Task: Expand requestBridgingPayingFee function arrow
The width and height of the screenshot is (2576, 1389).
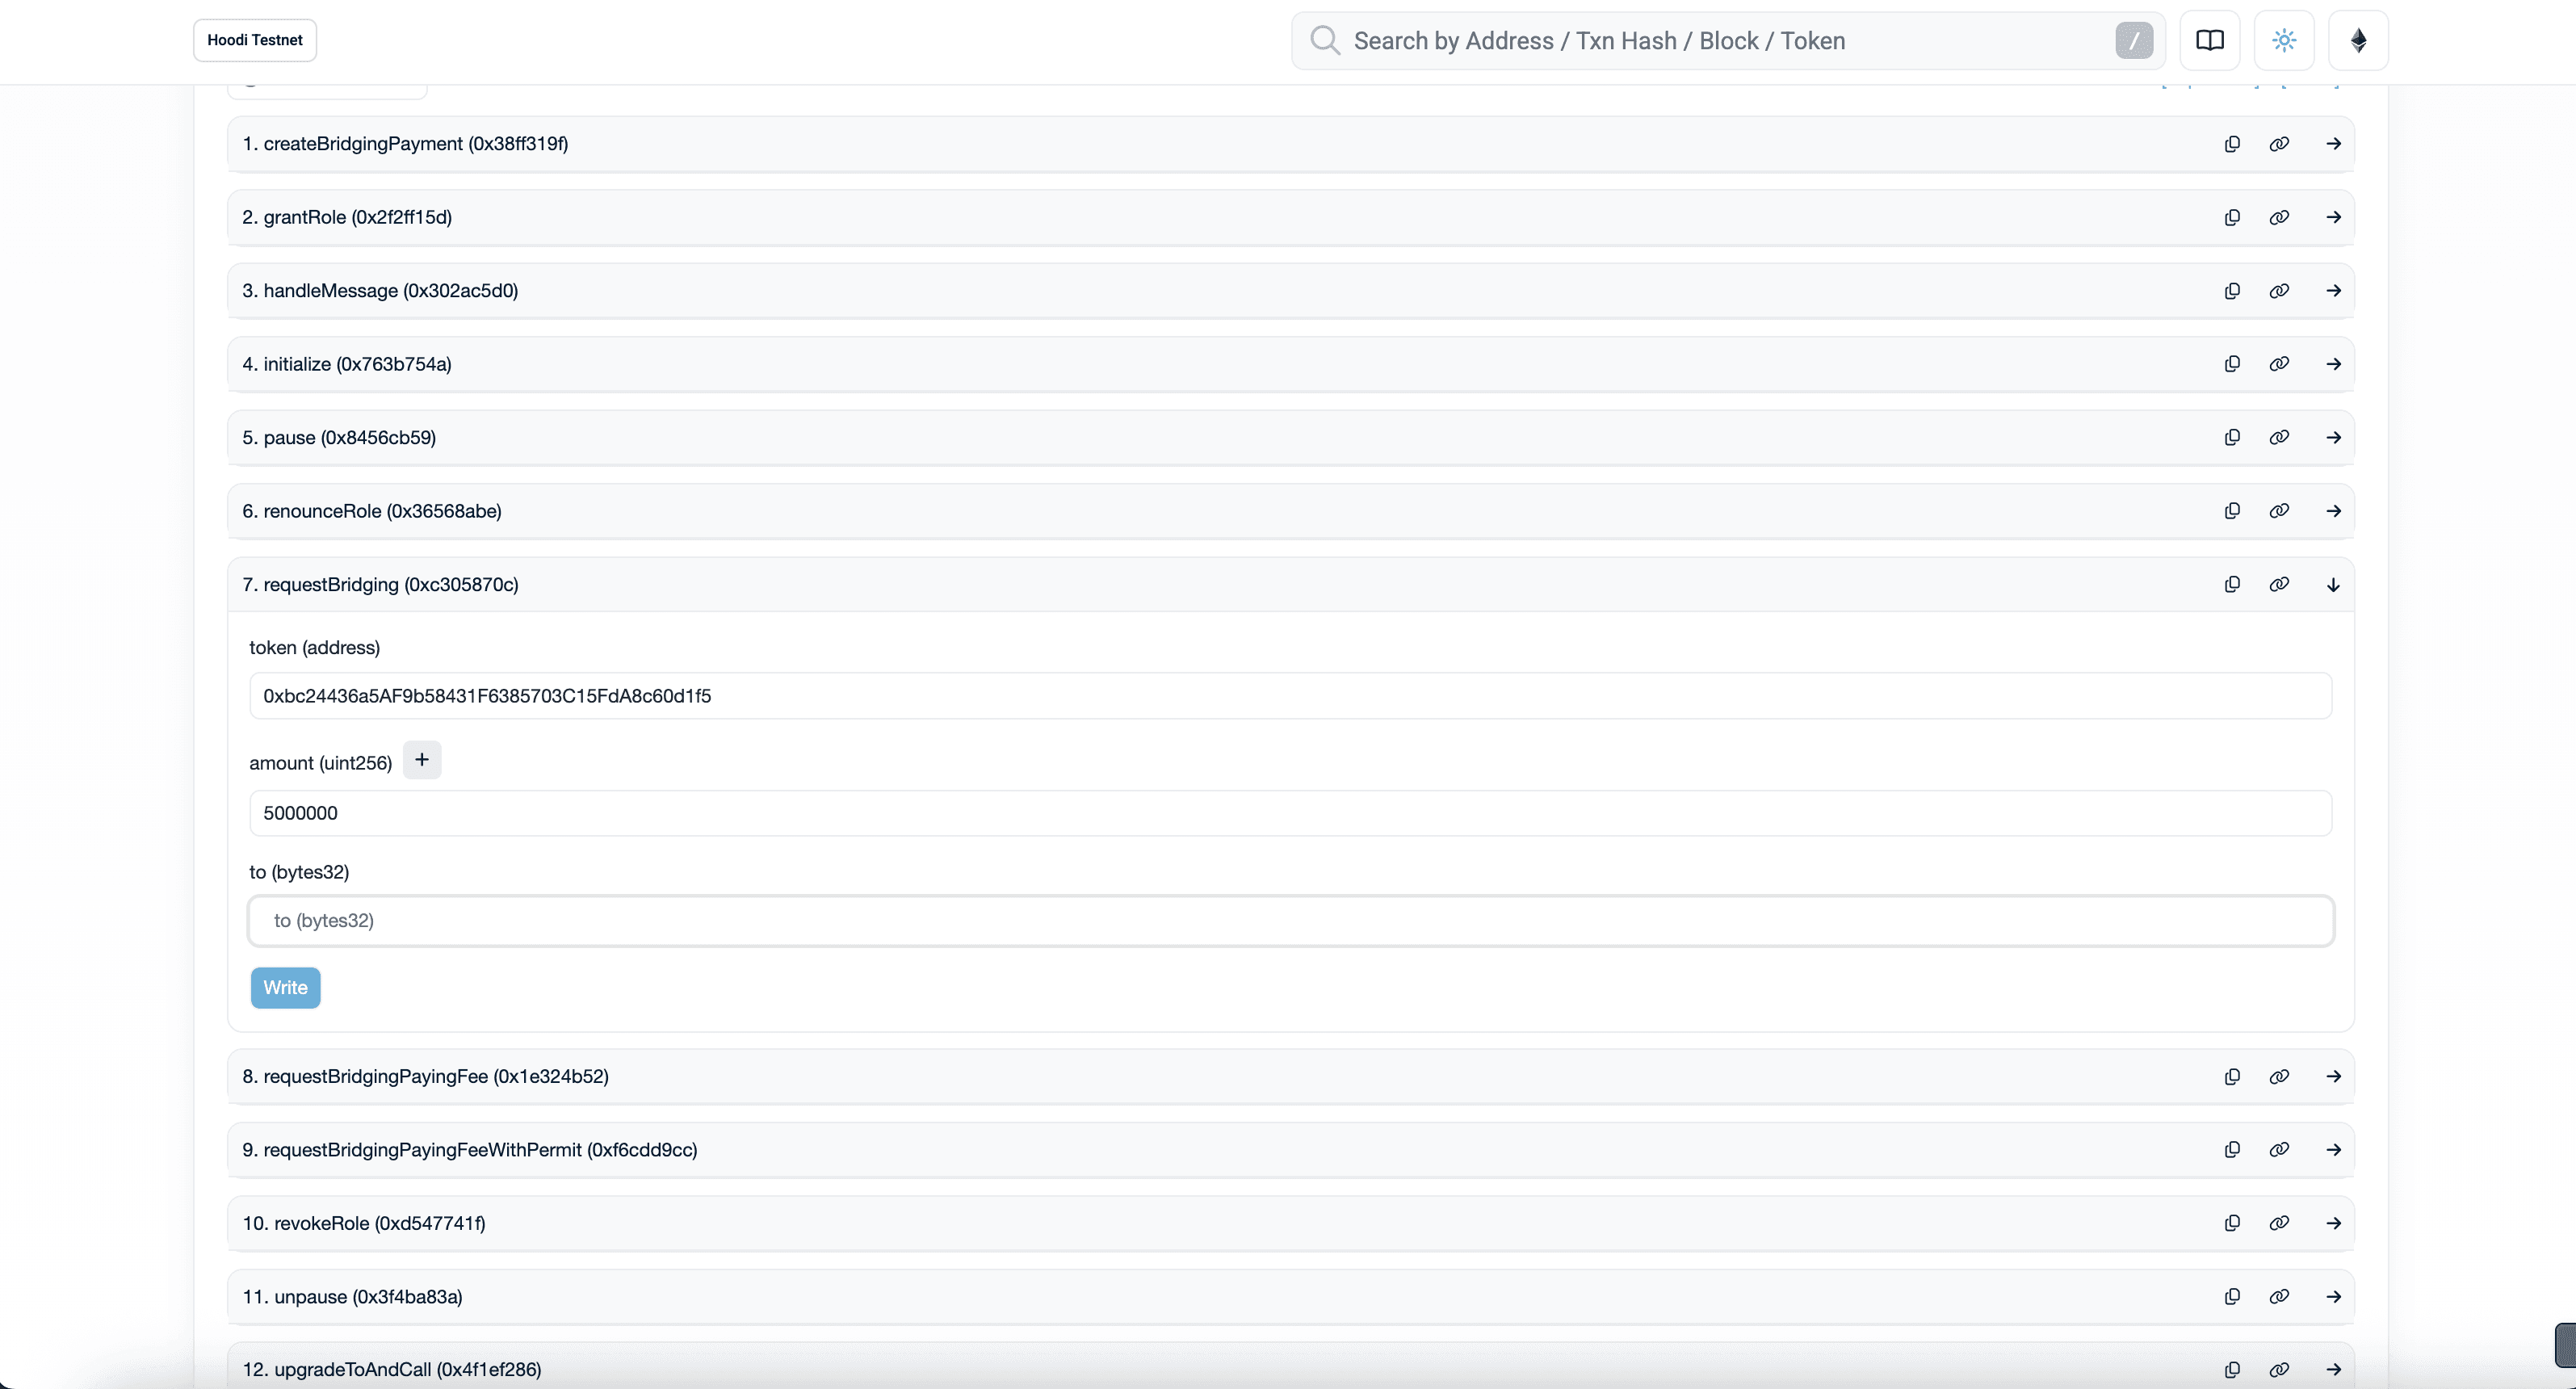Action: [2333, 1077]
